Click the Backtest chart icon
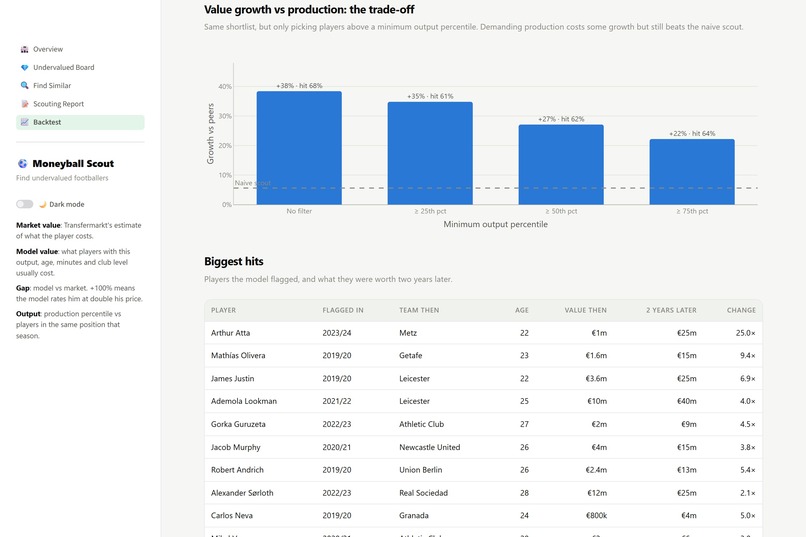The image size is (806, 537). pos(24,122)
